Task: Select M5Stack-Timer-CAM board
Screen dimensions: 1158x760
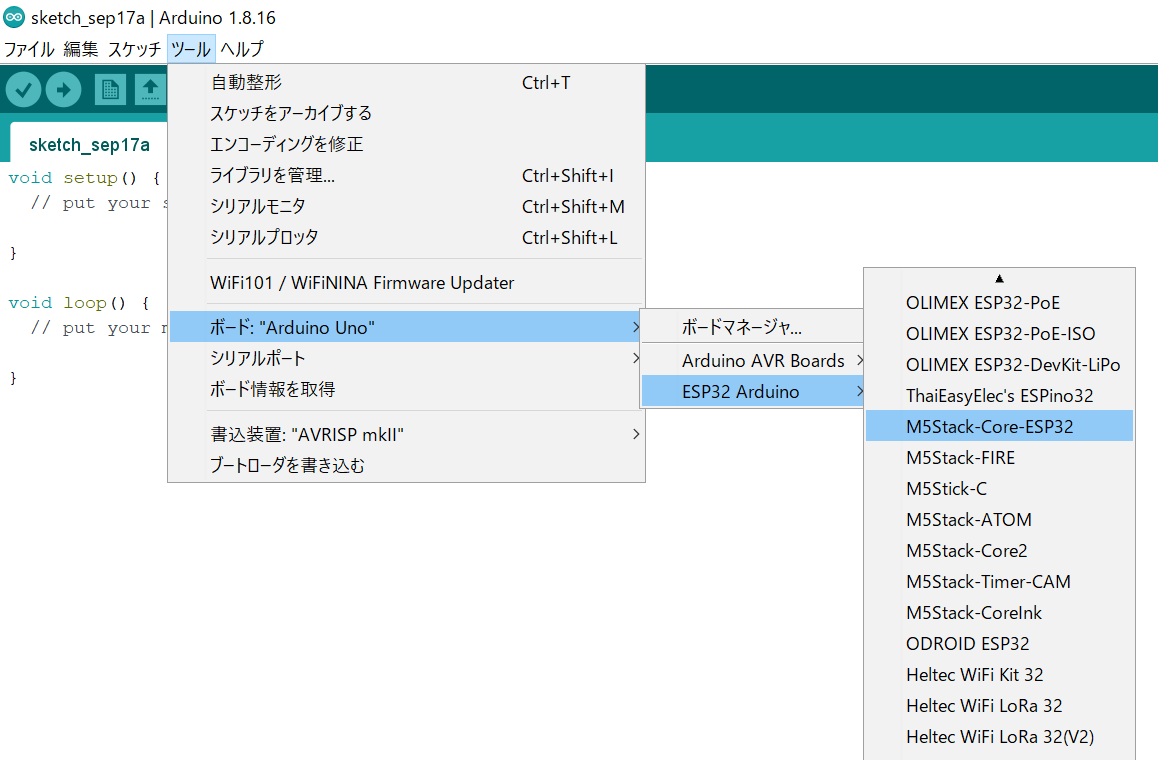Action: pos(999,582)
